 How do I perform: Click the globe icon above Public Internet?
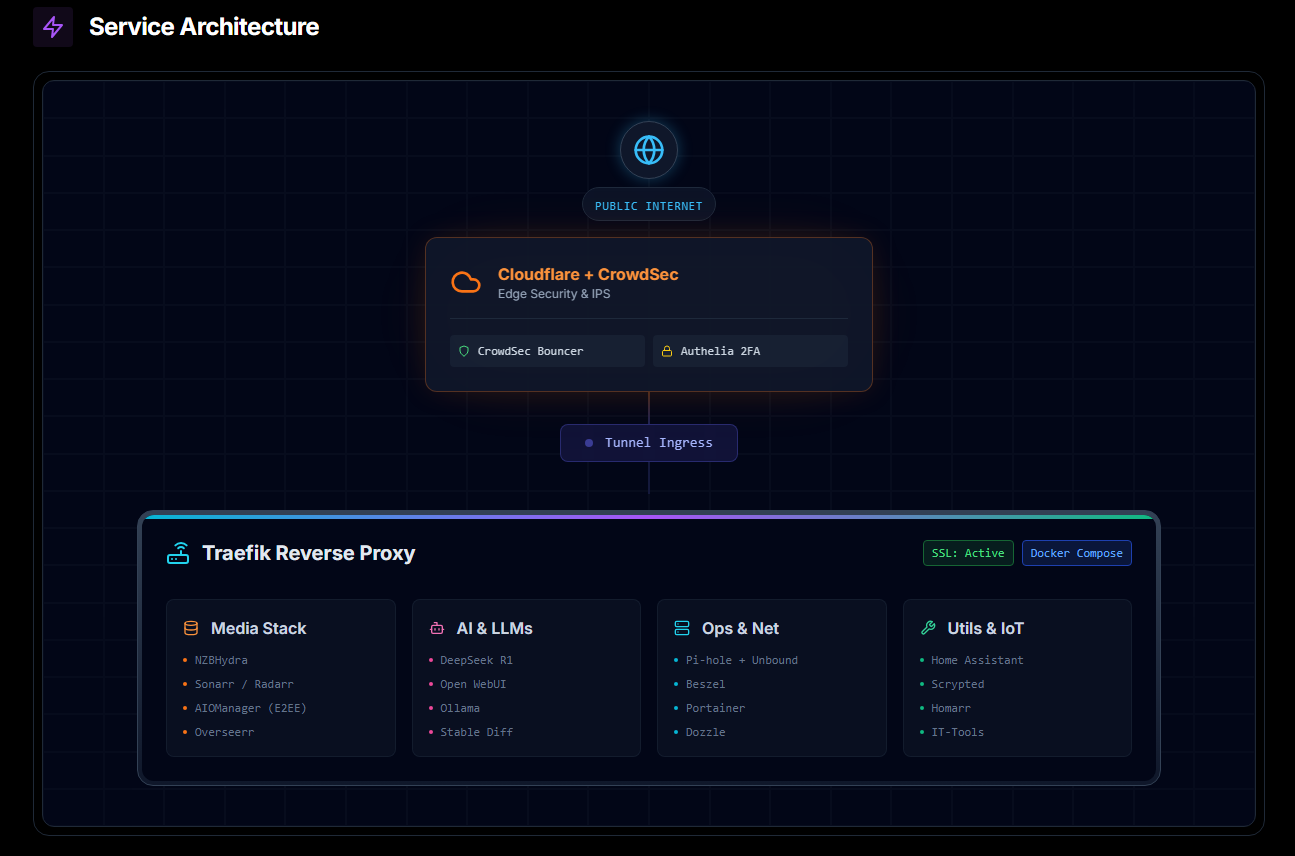point(649,150)
